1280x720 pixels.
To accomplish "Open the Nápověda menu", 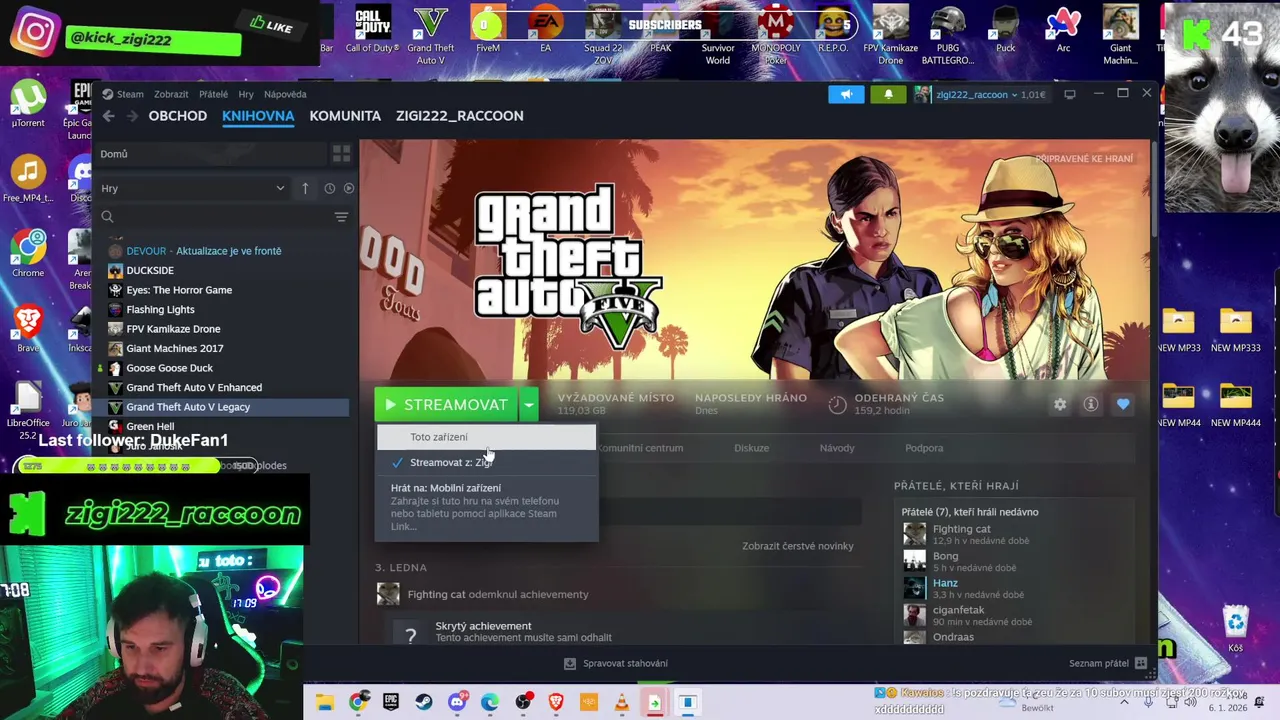I will pyautogui.click(x=285, y=94).
